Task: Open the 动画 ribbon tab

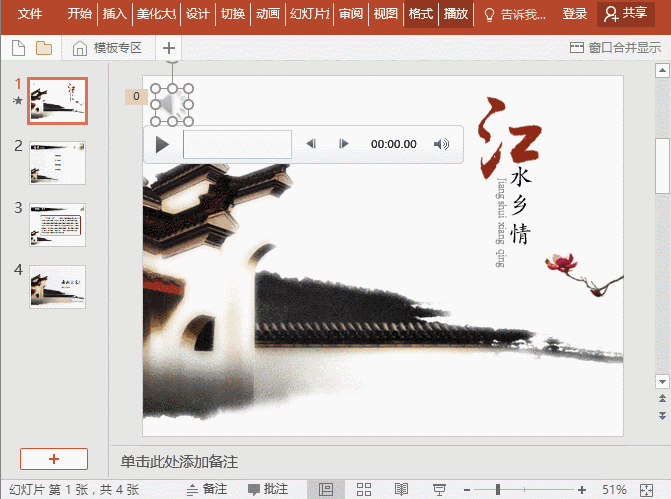Action: [268, 14]
